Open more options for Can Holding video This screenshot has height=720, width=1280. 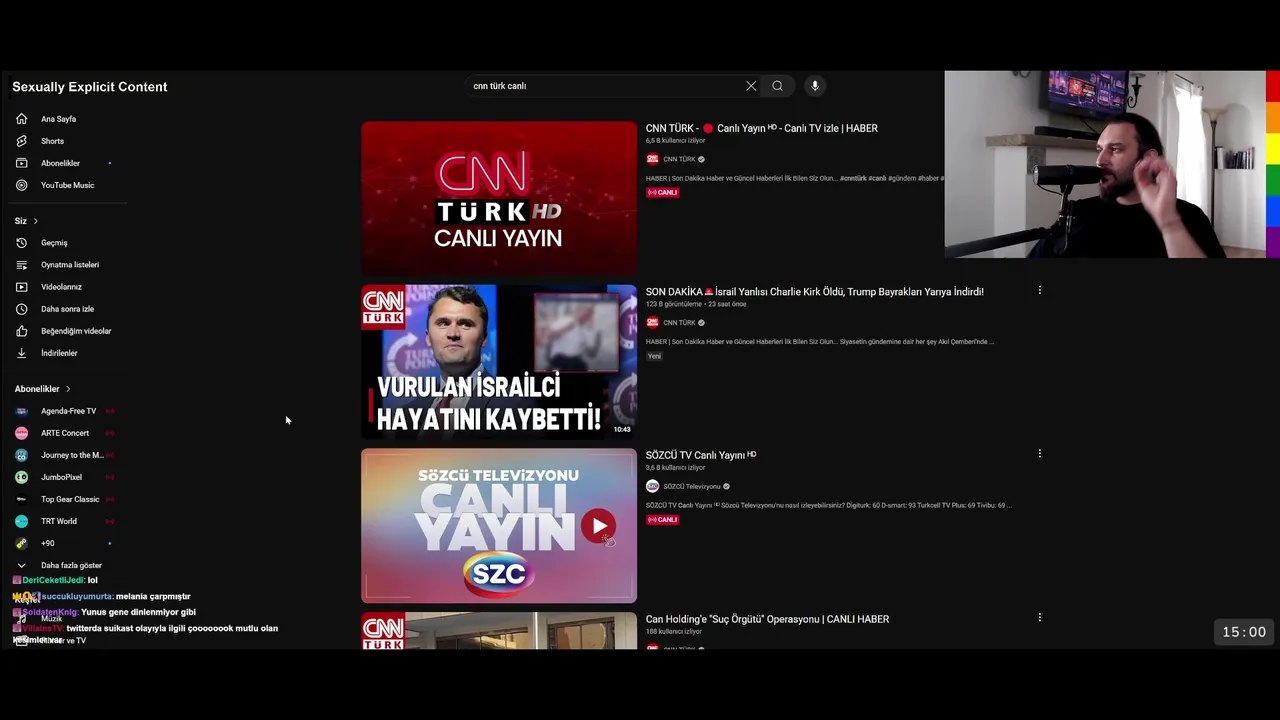point(1039,618)
